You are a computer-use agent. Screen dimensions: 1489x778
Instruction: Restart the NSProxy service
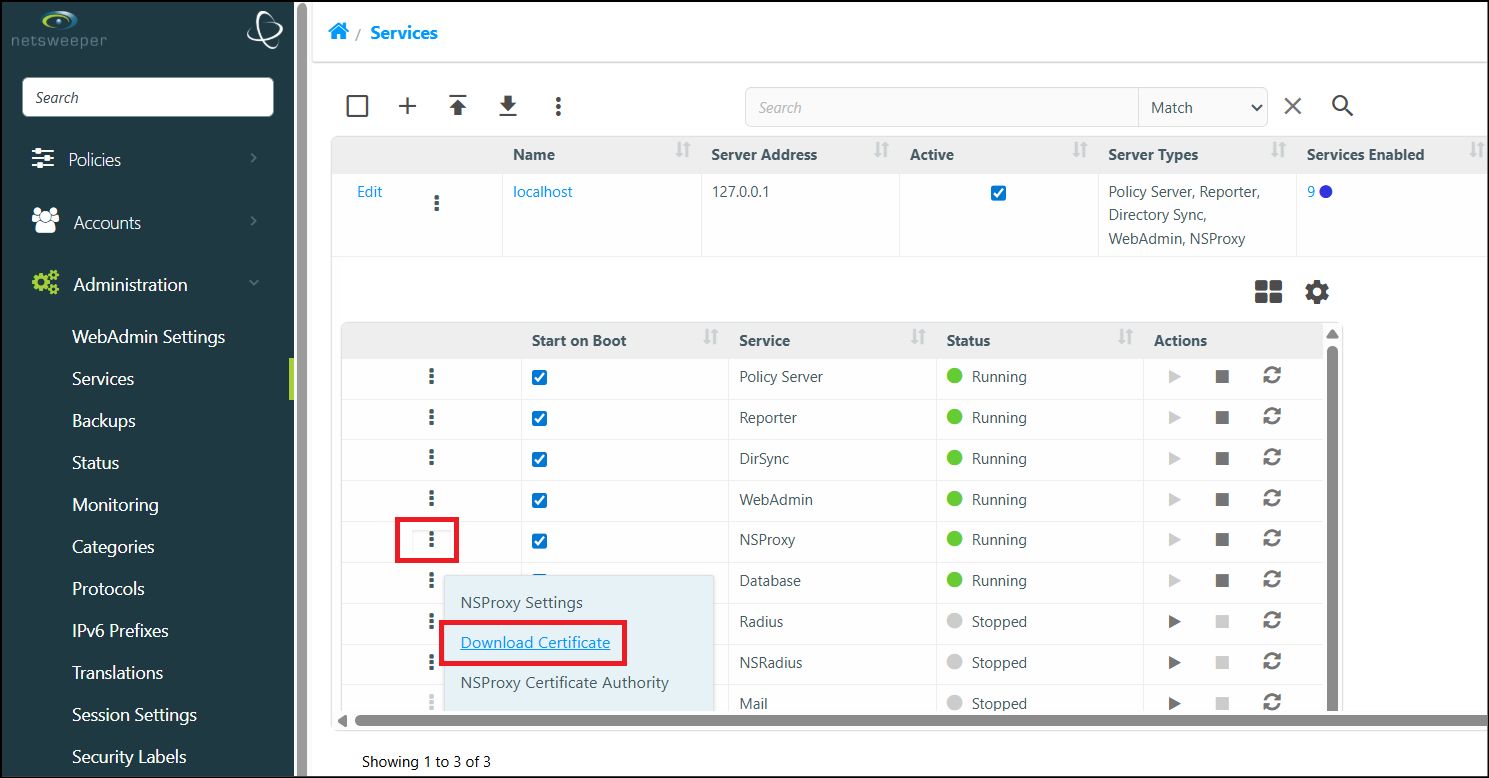[1272, 539]
